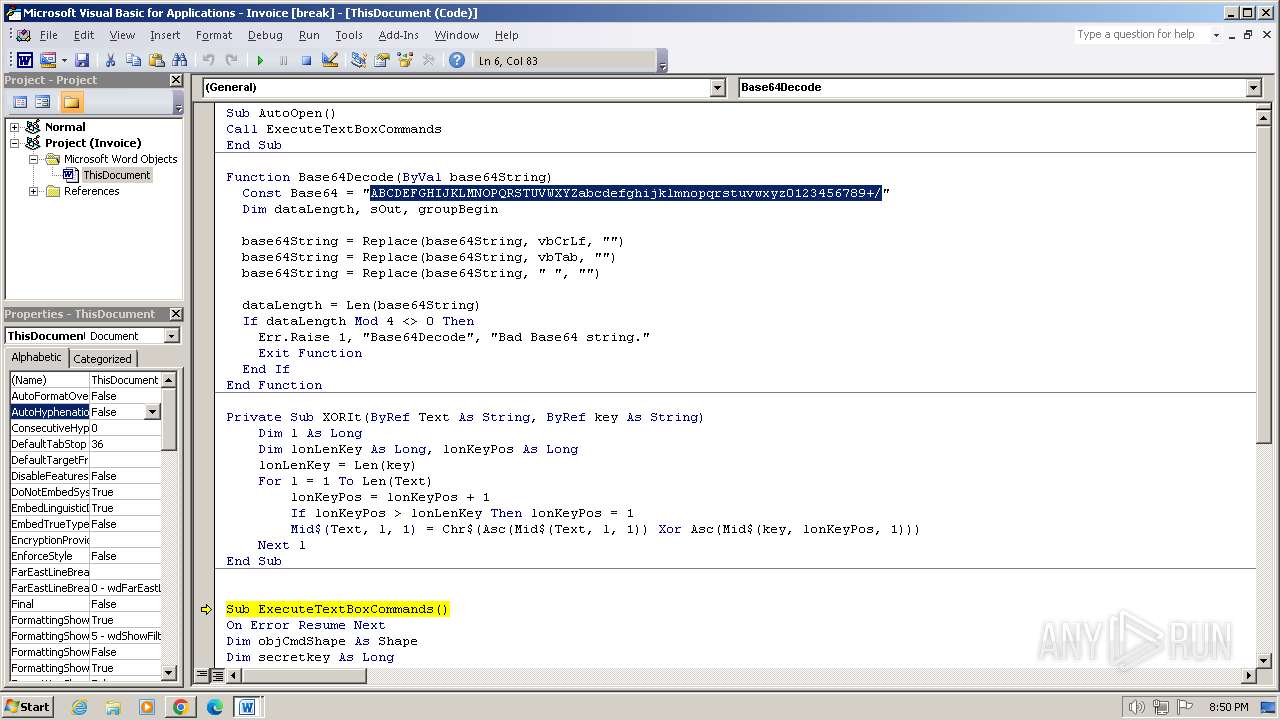
Task: Open the Base64Decode procedure dropdown
Action: click(x=1253, y=88)
